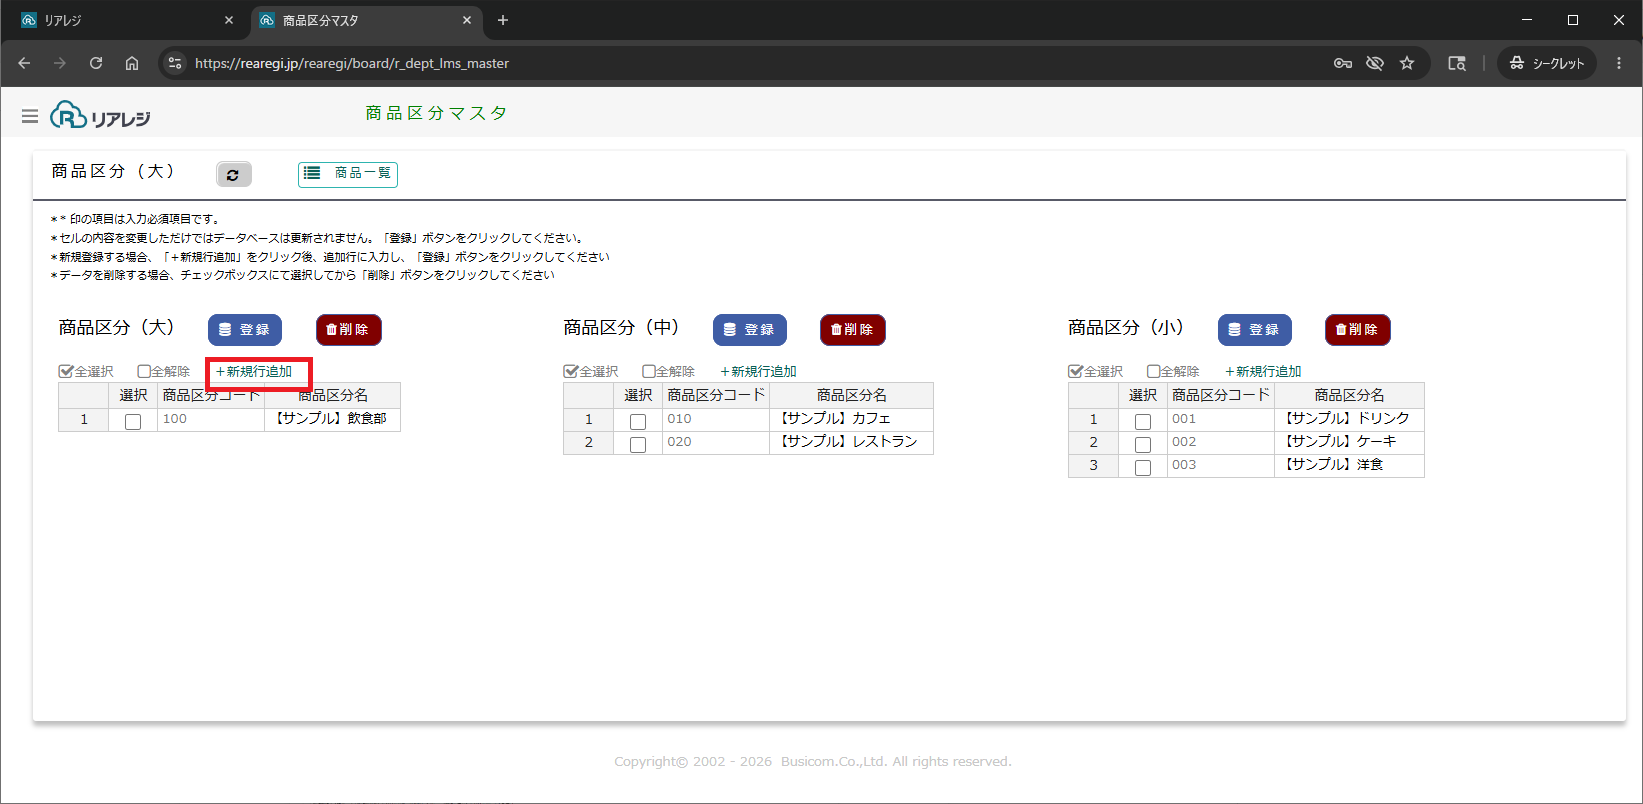This screenshot has height=804, width=1643.
Task: Close the 商品区分マスタ tab
Action: [x=467, y=20]
